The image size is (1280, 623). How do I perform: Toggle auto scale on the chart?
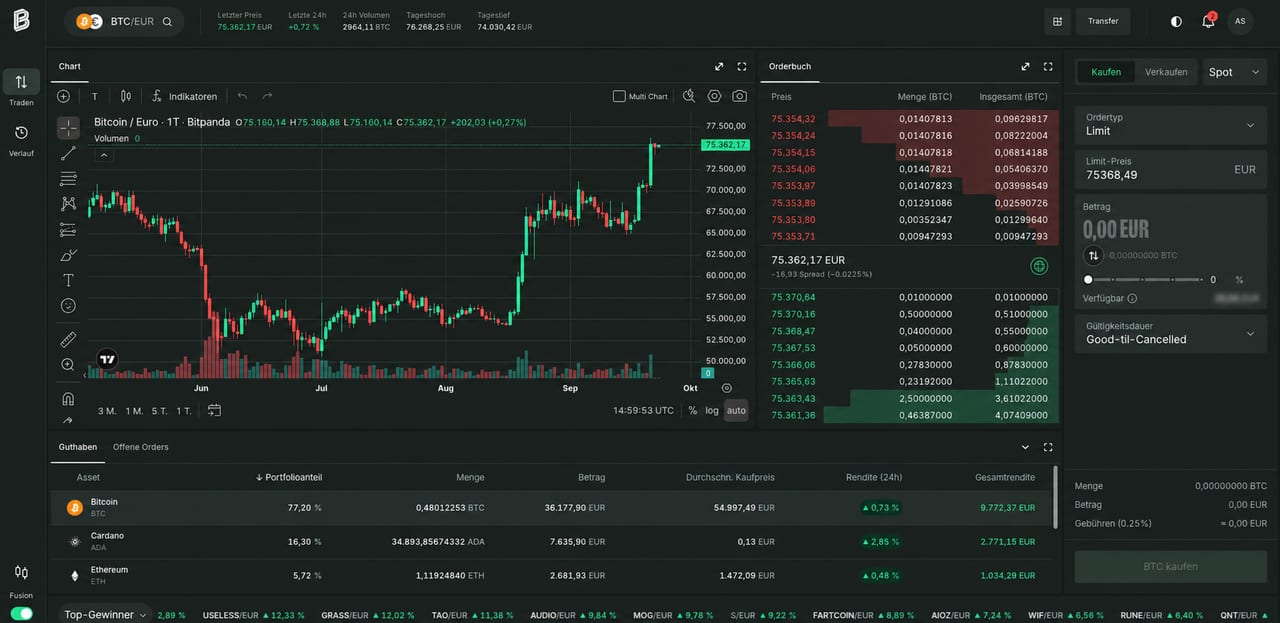click(x=736, y=410)
